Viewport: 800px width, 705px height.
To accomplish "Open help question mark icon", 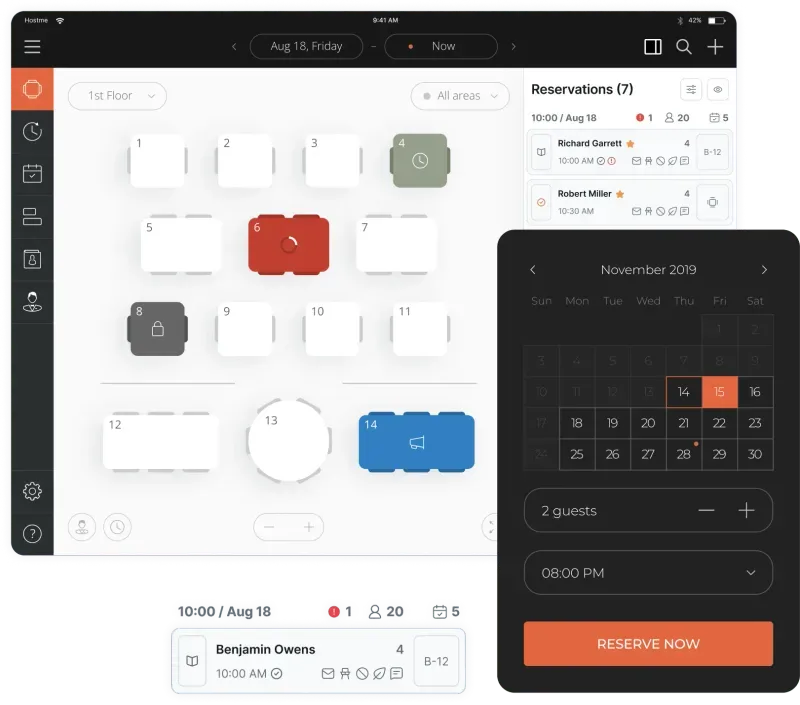I will point(32,534).
